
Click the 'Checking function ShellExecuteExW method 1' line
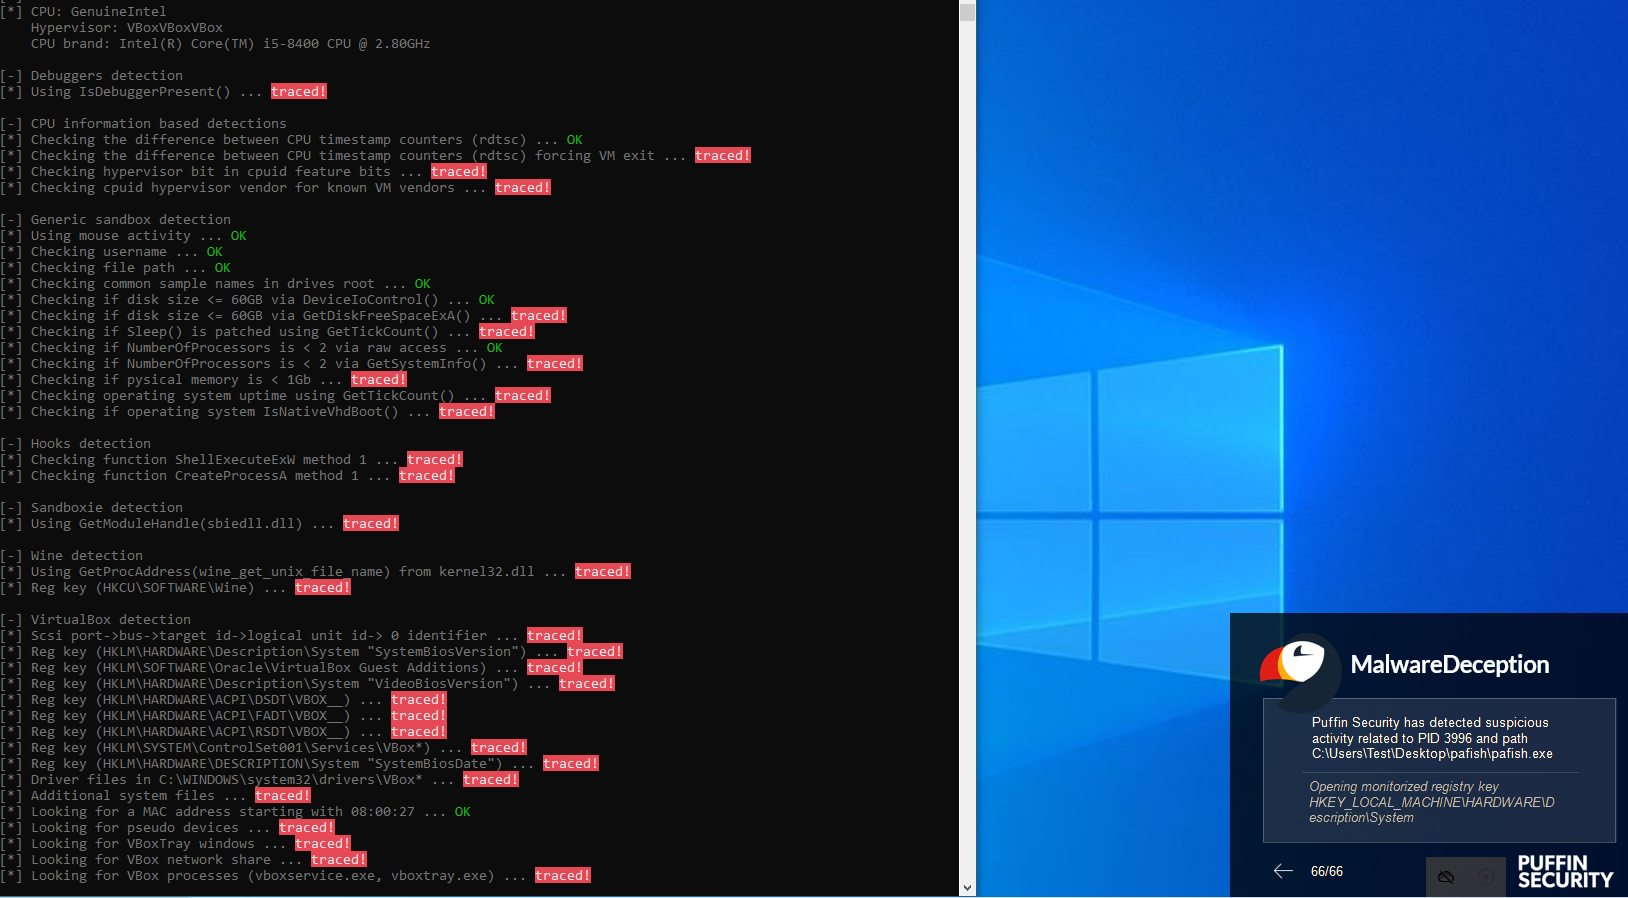[232, 460]
